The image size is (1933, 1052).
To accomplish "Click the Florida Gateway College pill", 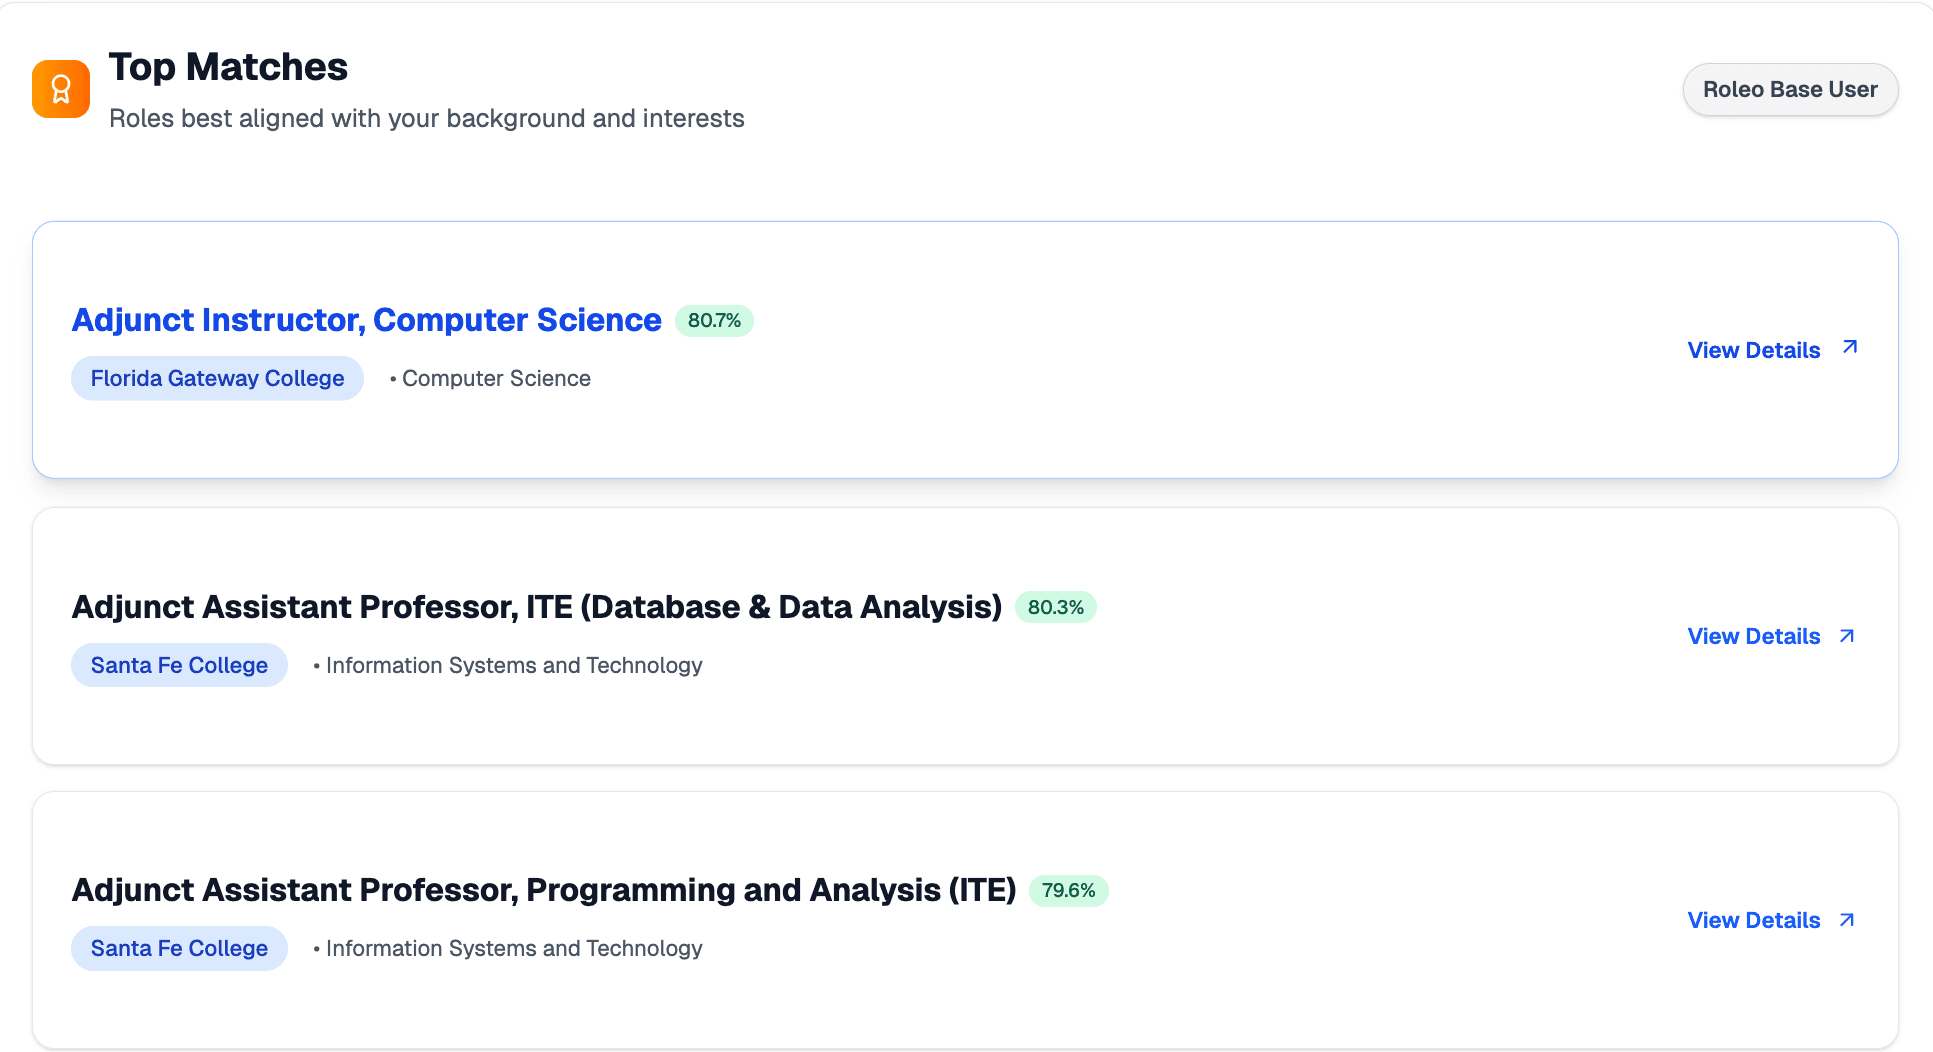I will (217, 378).
